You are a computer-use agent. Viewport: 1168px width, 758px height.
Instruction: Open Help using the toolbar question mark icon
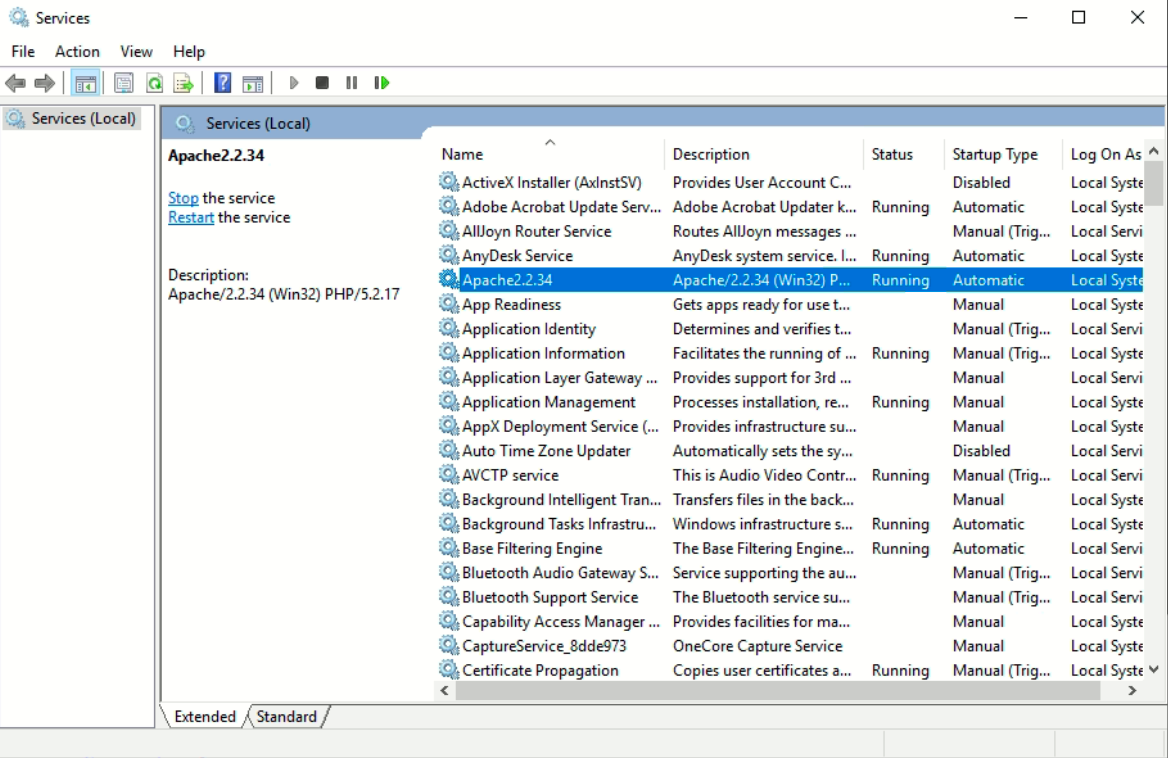point(221,82)
